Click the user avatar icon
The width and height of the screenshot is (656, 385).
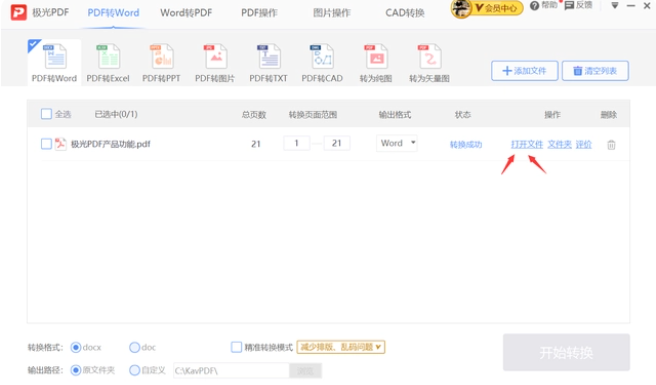click(x=461, y=8)
